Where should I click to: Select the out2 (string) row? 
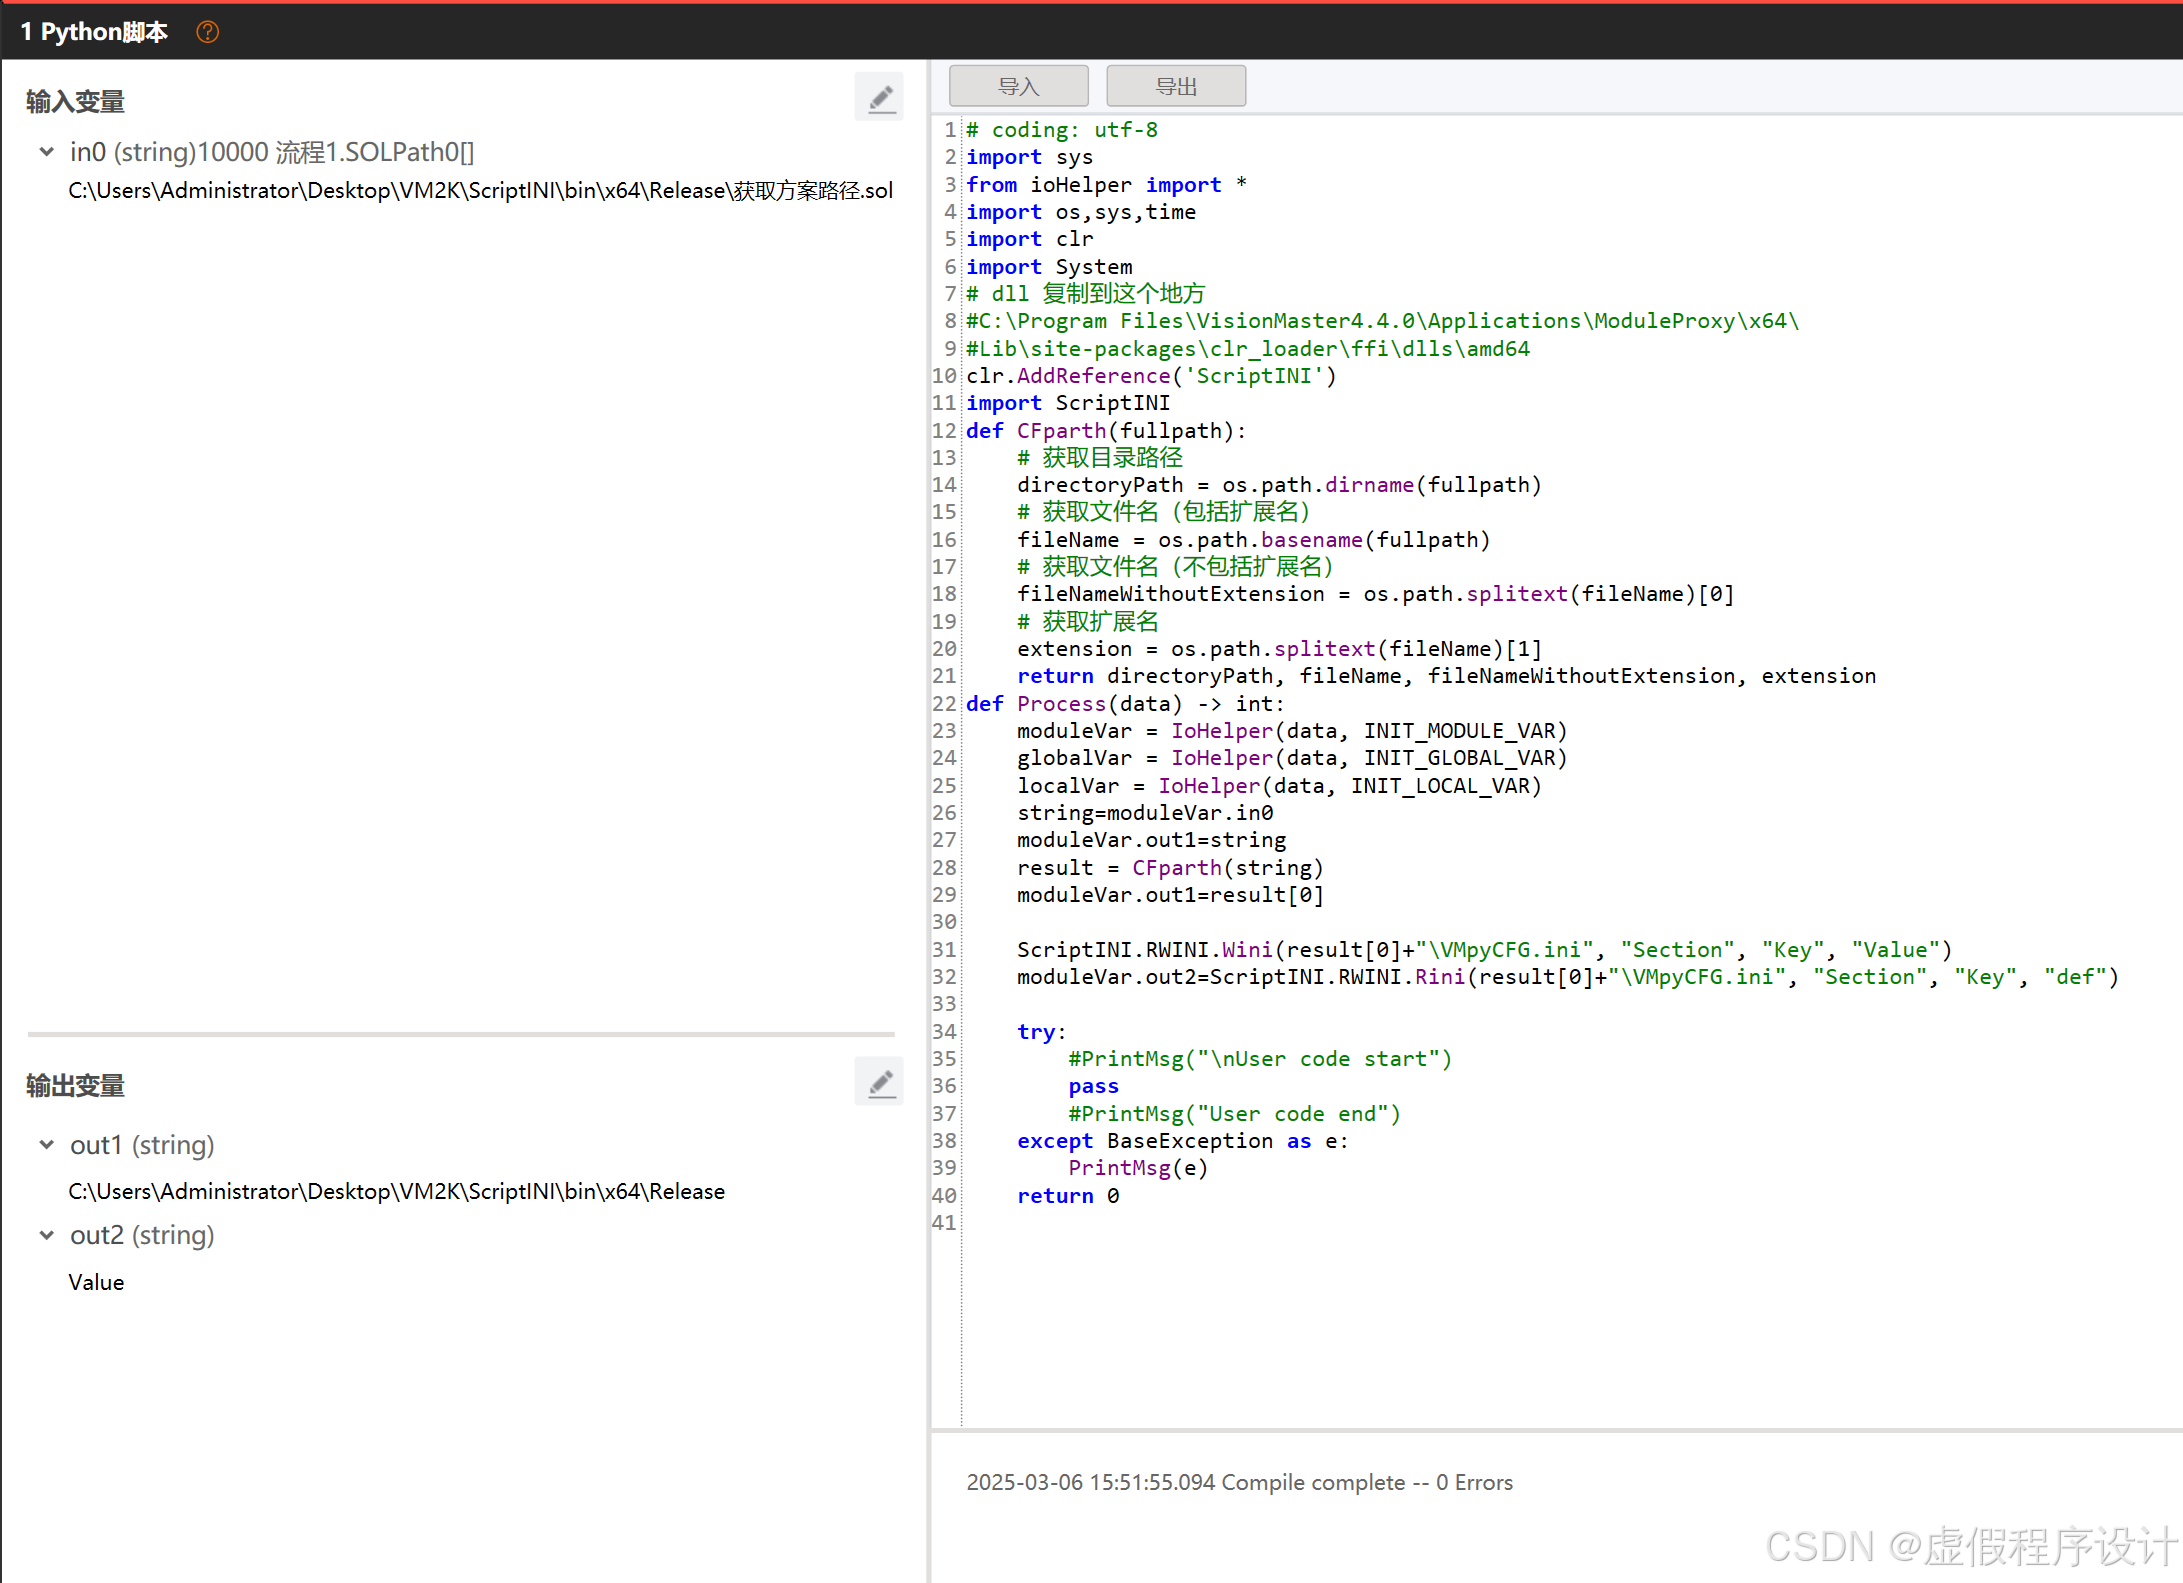[142, 1235]
